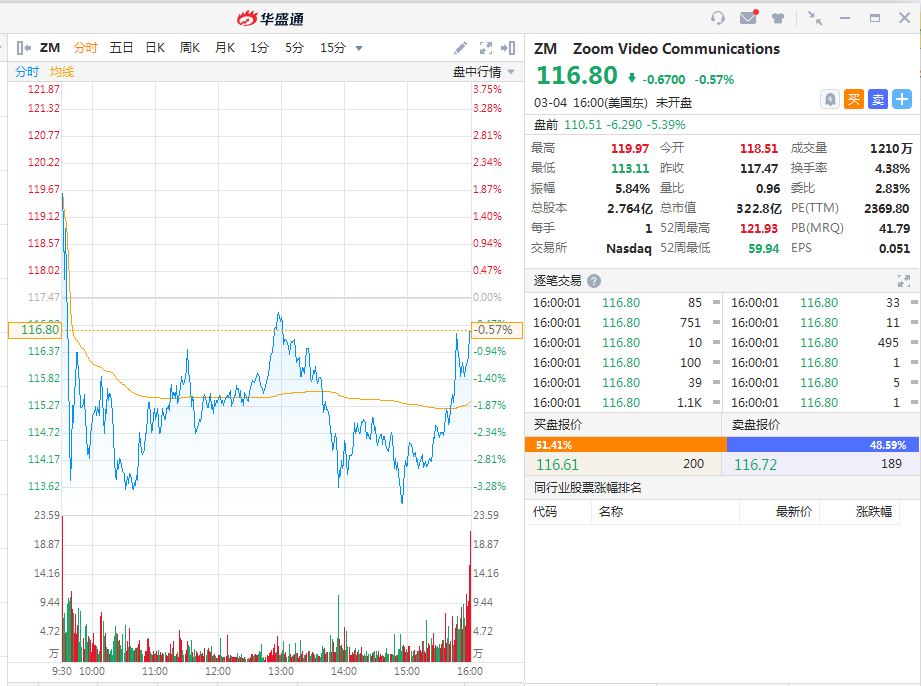Maximize the 华盛通 window
Viewport: 921px width, 686px height.
coord(875,18)
